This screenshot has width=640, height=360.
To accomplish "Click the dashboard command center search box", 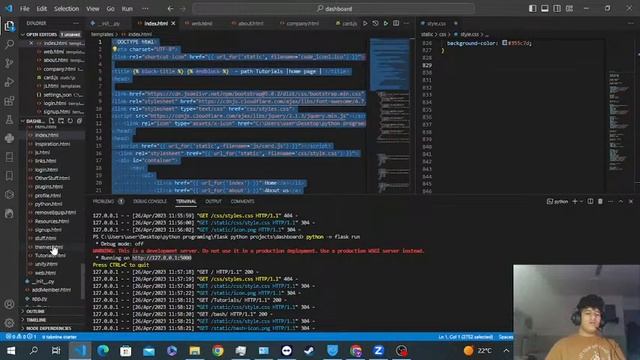I will click(x=333, y=9).
